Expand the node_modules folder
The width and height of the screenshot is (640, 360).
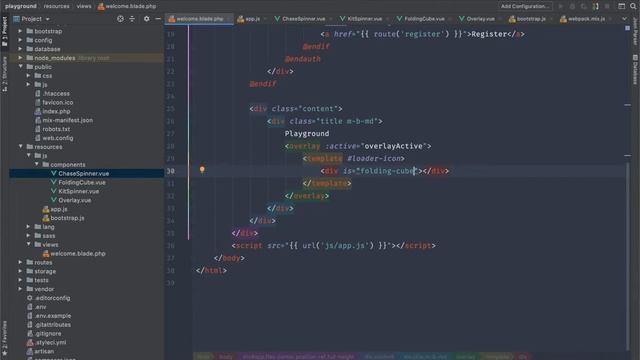point(20,58)
